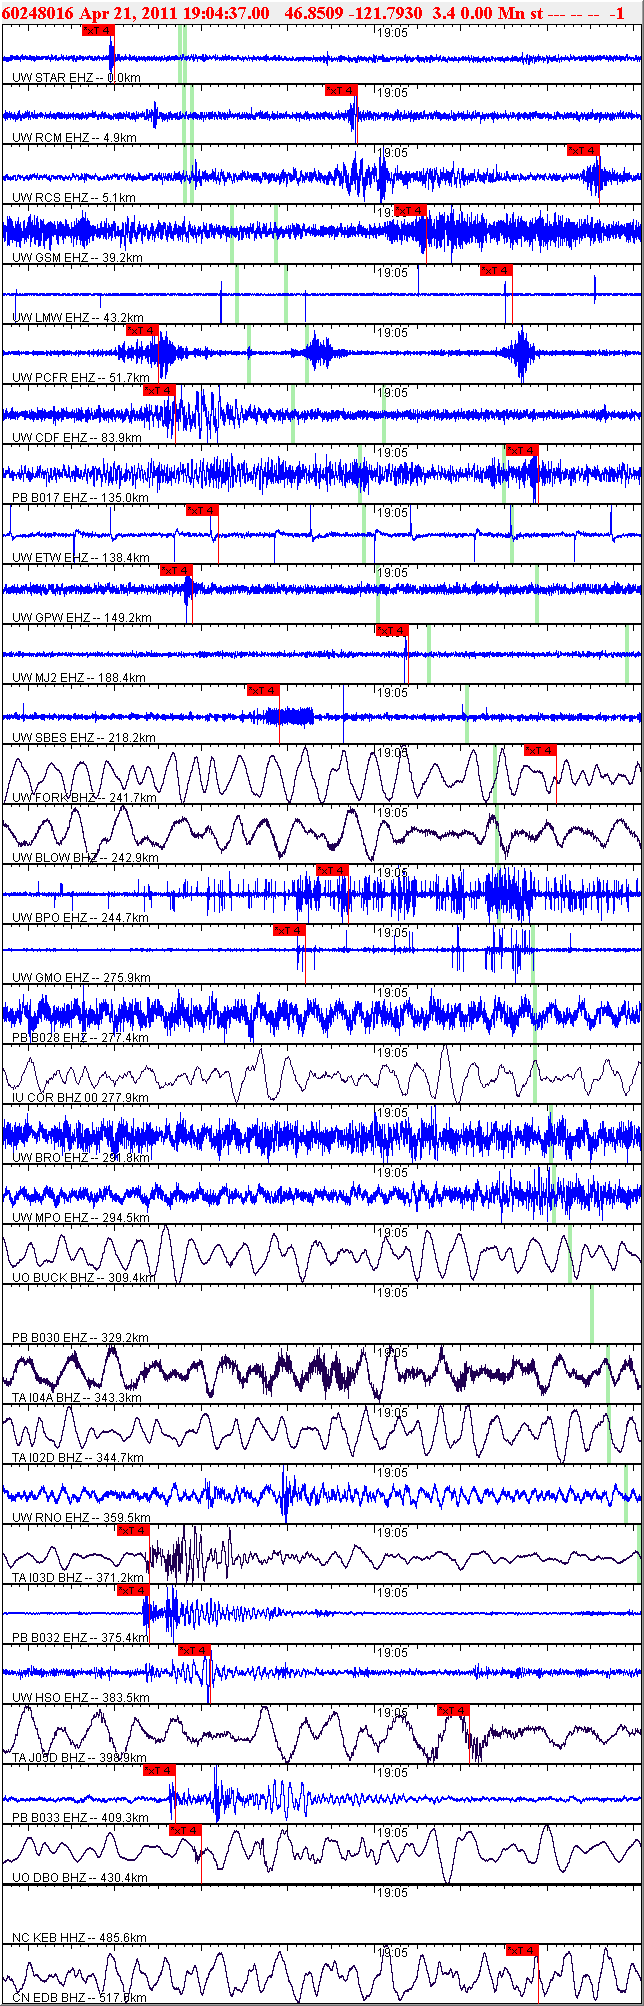Click the label UW LMW EHZ -- 43.2km
The width and height of the screenshot is (644, 2006).
point(78,318)
